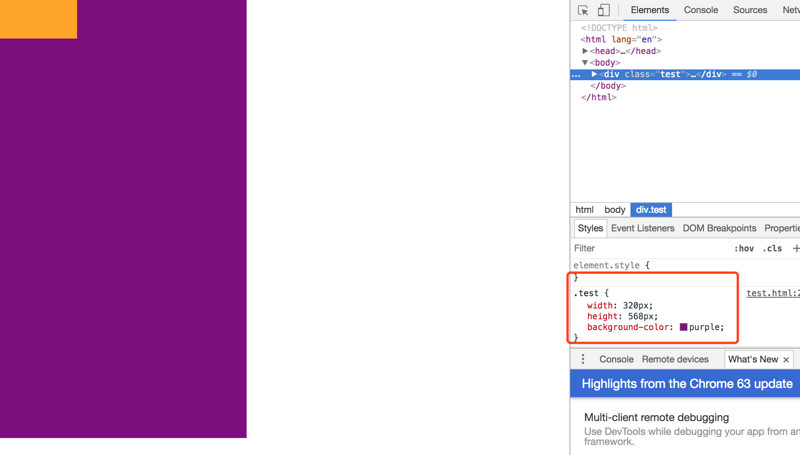Toggle the :hov element state panel
This screenshot has width=800, height=455.
point(744,248)
